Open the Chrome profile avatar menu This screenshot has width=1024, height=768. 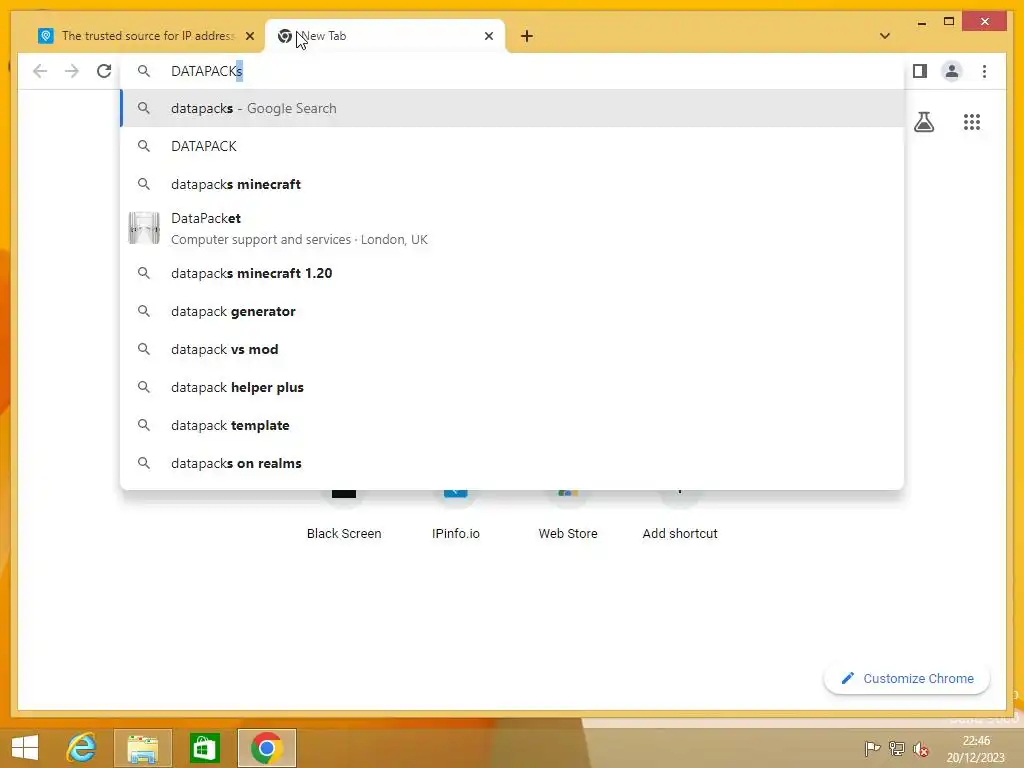point(952,71)
